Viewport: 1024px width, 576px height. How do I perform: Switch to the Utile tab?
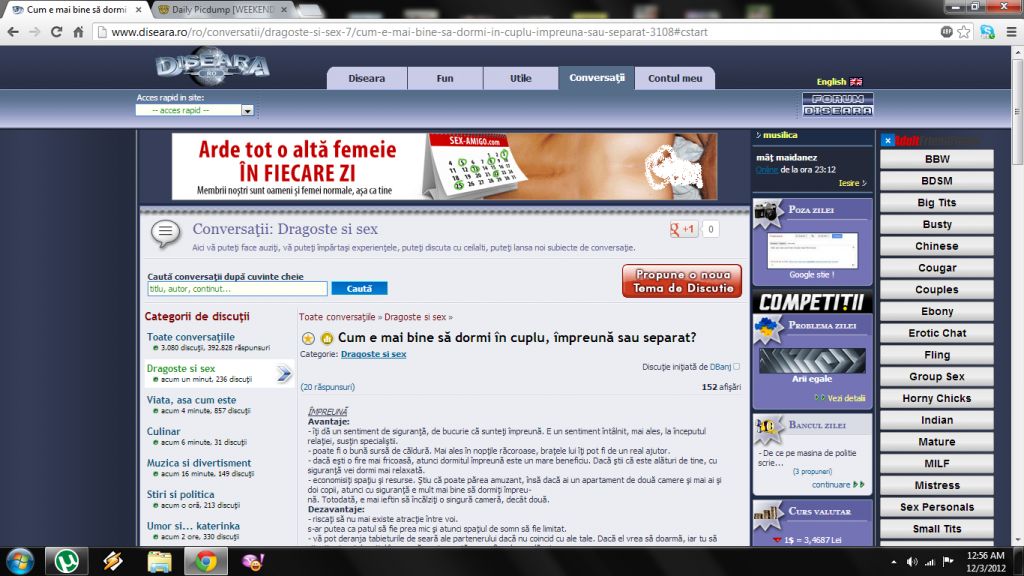pos(520,78)
